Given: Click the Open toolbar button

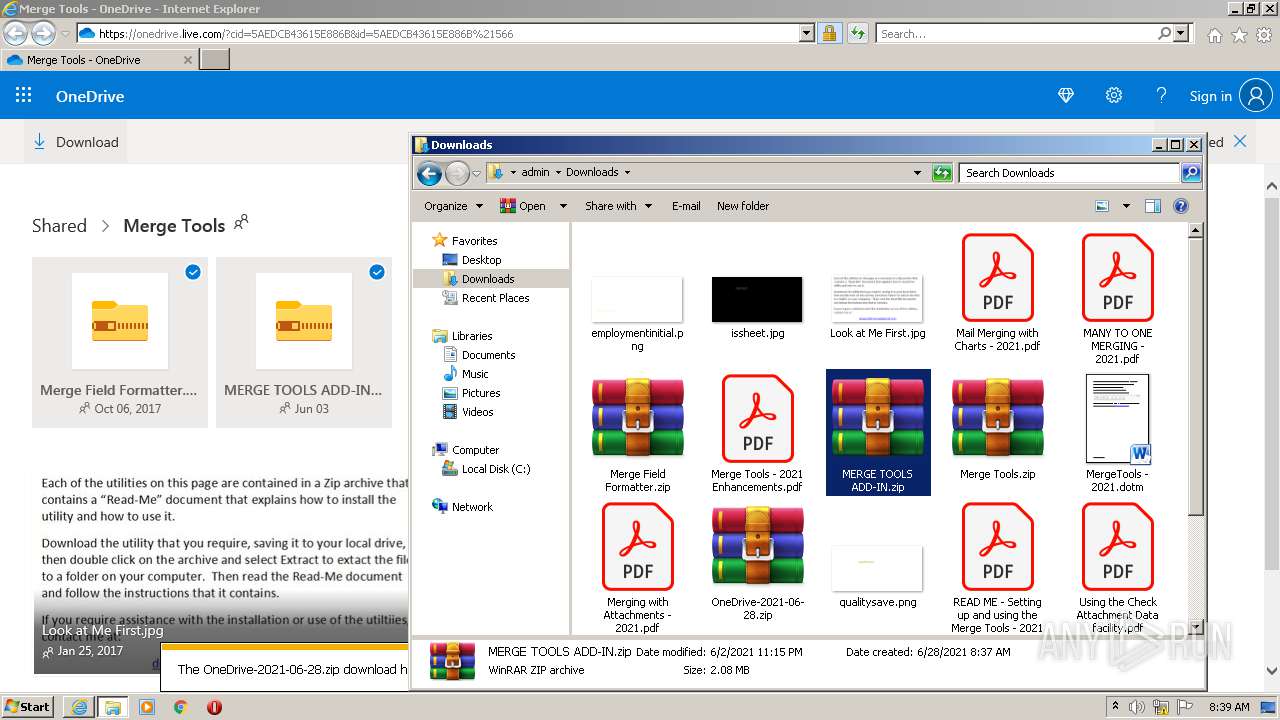Looking at the screenshot, I should tap(523, 206).
